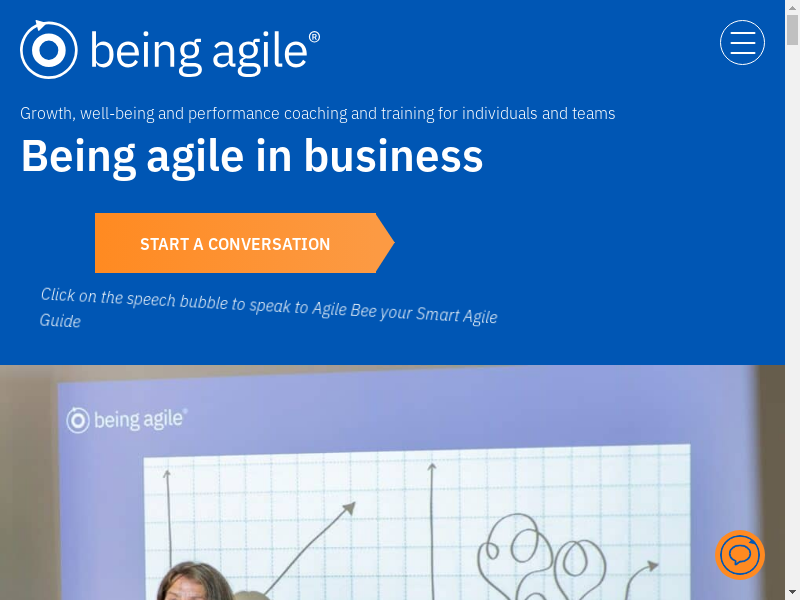Click the "Being agile in business" heading
The height and width of the screenshot is (600, 800).
(252, 157)
